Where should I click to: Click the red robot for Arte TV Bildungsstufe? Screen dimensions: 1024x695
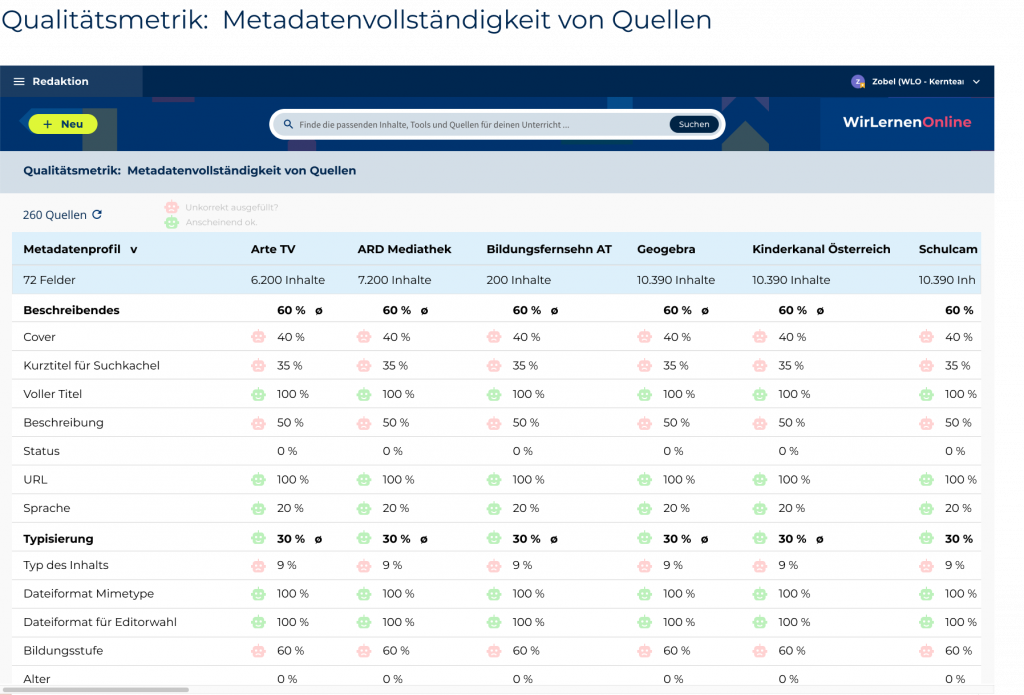pos(259,651)
